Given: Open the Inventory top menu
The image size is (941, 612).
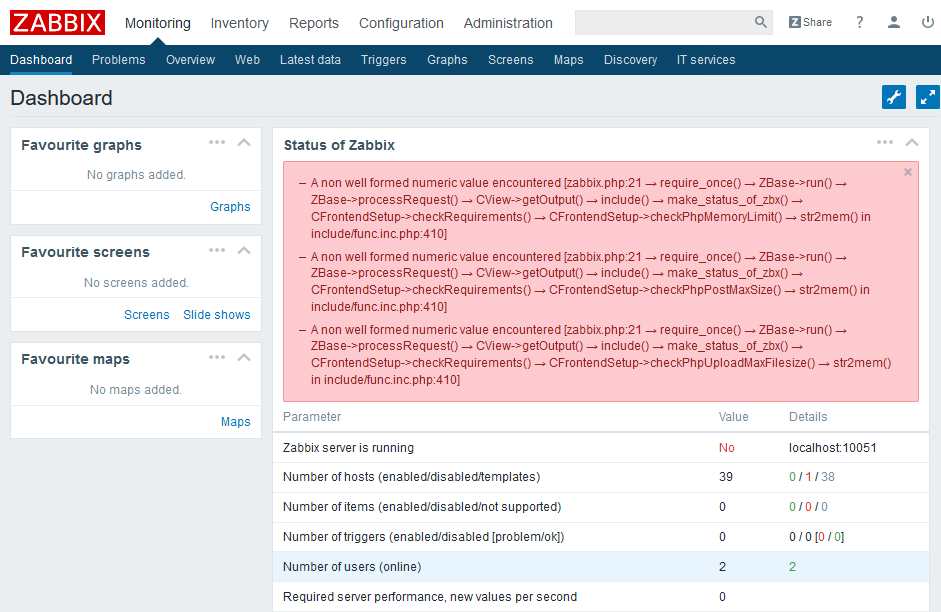Looking at the screenshot, I should [x=239, y=23].
